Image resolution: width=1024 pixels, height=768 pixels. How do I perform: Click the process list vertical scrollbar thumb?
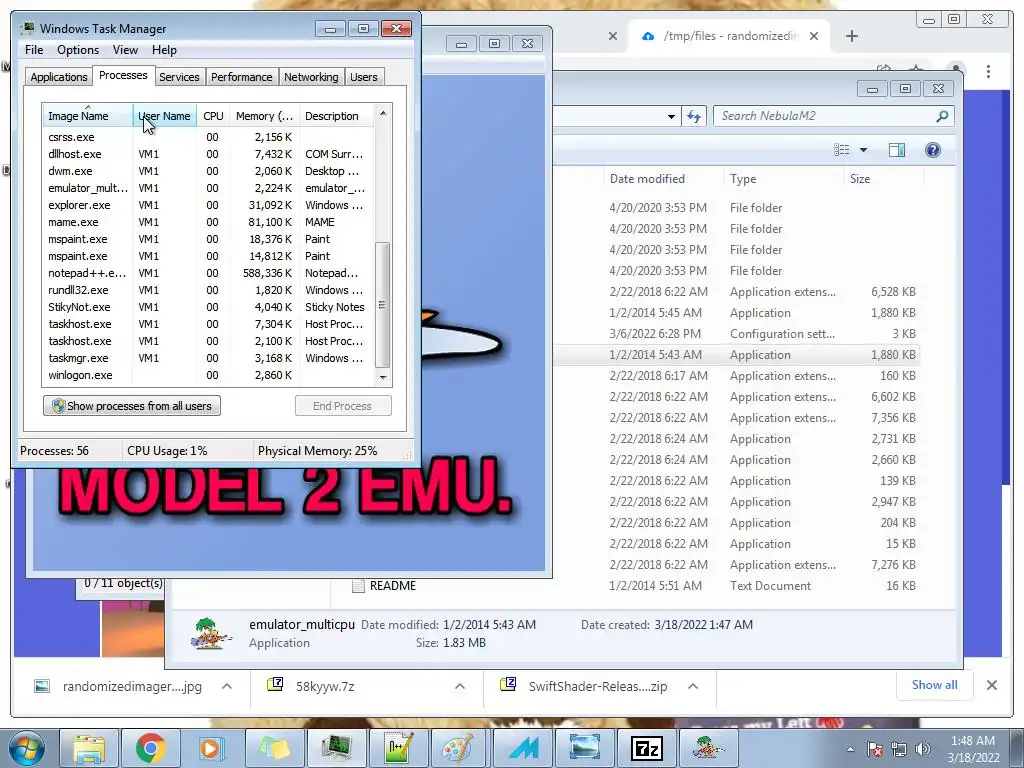pyautogui.click(x=383, y=304)
